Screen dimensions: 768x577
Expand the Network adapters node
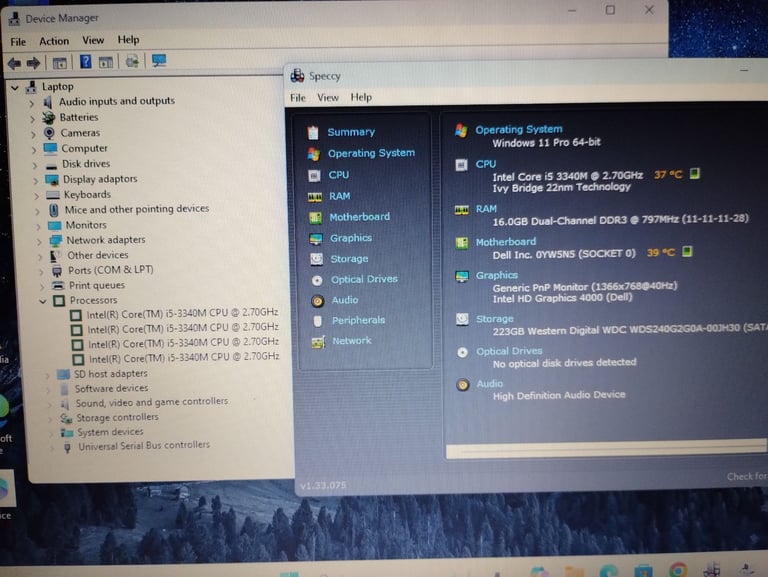tap(39, 241)
